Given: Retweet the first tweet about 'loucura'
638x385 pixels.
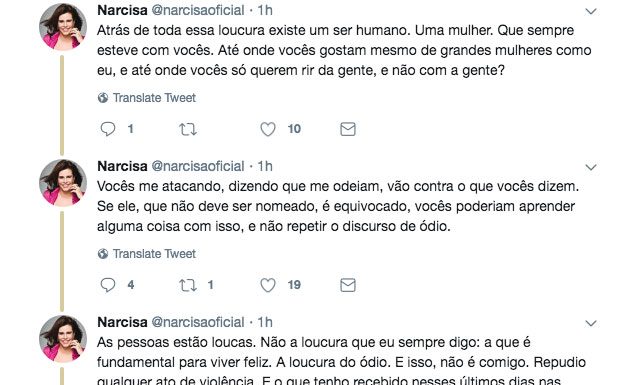Looking at the screenshot, I should [x=188, y=129].
